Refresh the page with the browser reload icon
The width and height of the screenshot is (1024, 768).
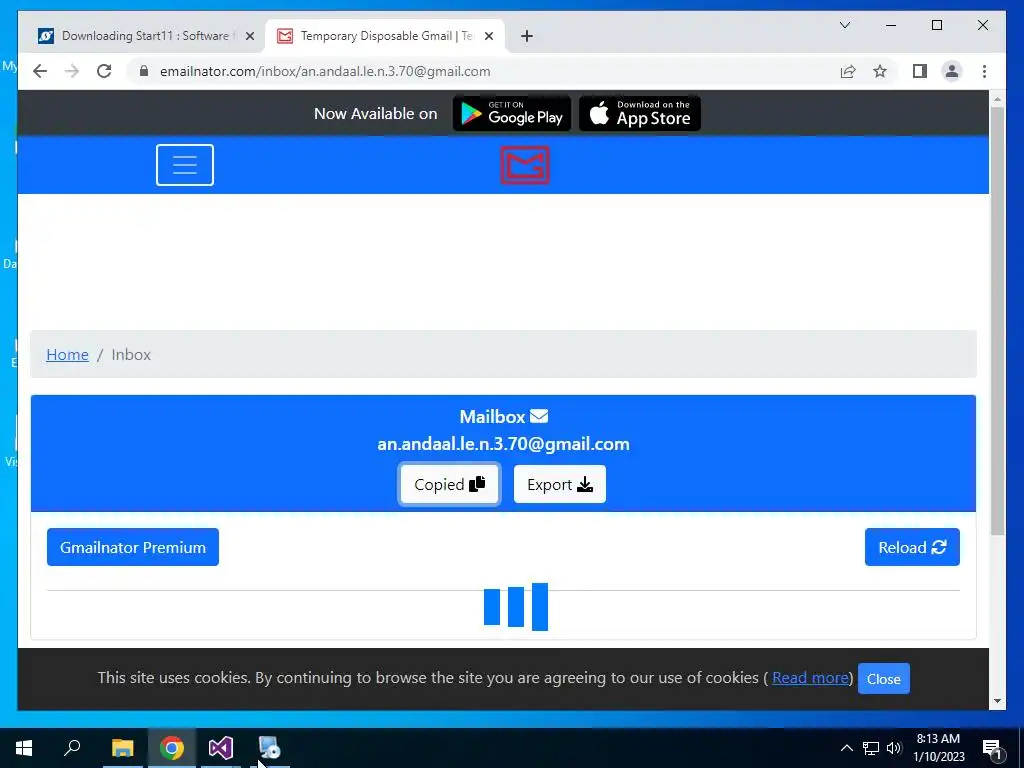[x=104, y=71]
